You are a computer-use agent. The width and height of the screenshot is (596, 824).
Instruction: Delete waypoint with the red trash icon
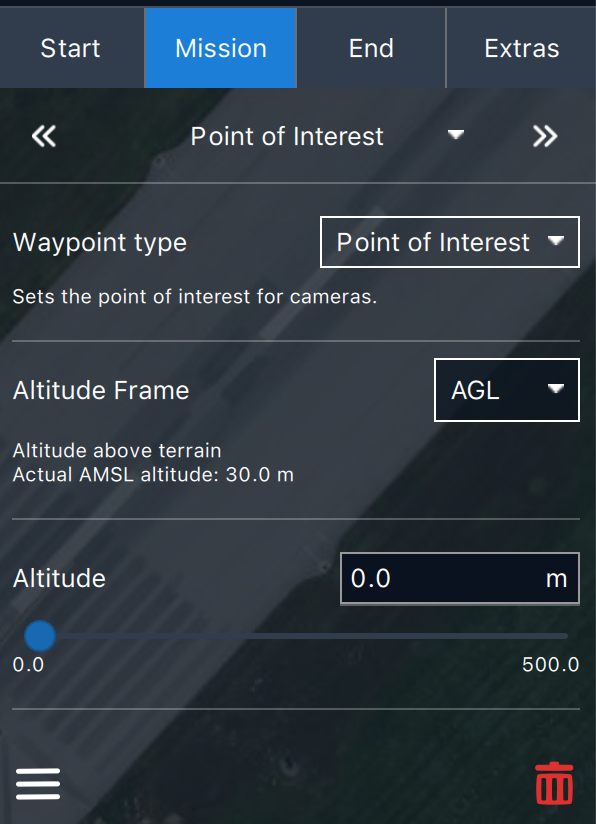(554, 783)
